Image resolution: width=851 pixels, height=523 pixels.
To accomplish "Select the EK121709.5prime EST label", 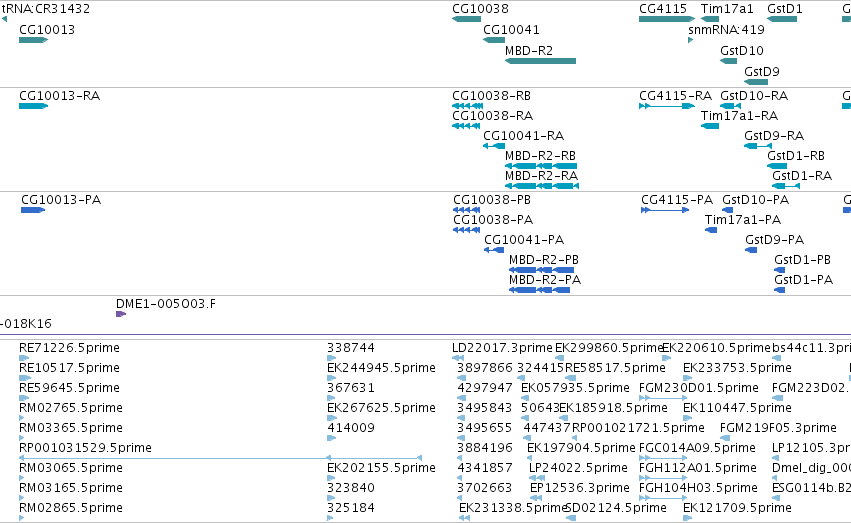I will click(737, 508).
